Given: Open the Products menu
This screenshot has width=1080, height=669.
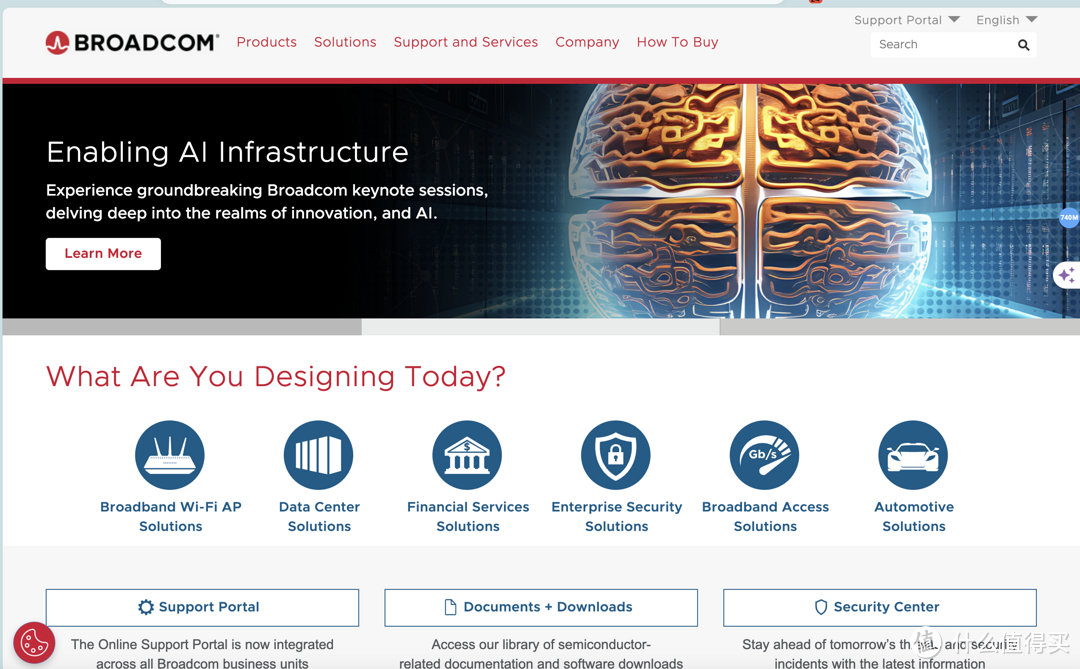Looking at the screenshot, I should pos(267,42).
